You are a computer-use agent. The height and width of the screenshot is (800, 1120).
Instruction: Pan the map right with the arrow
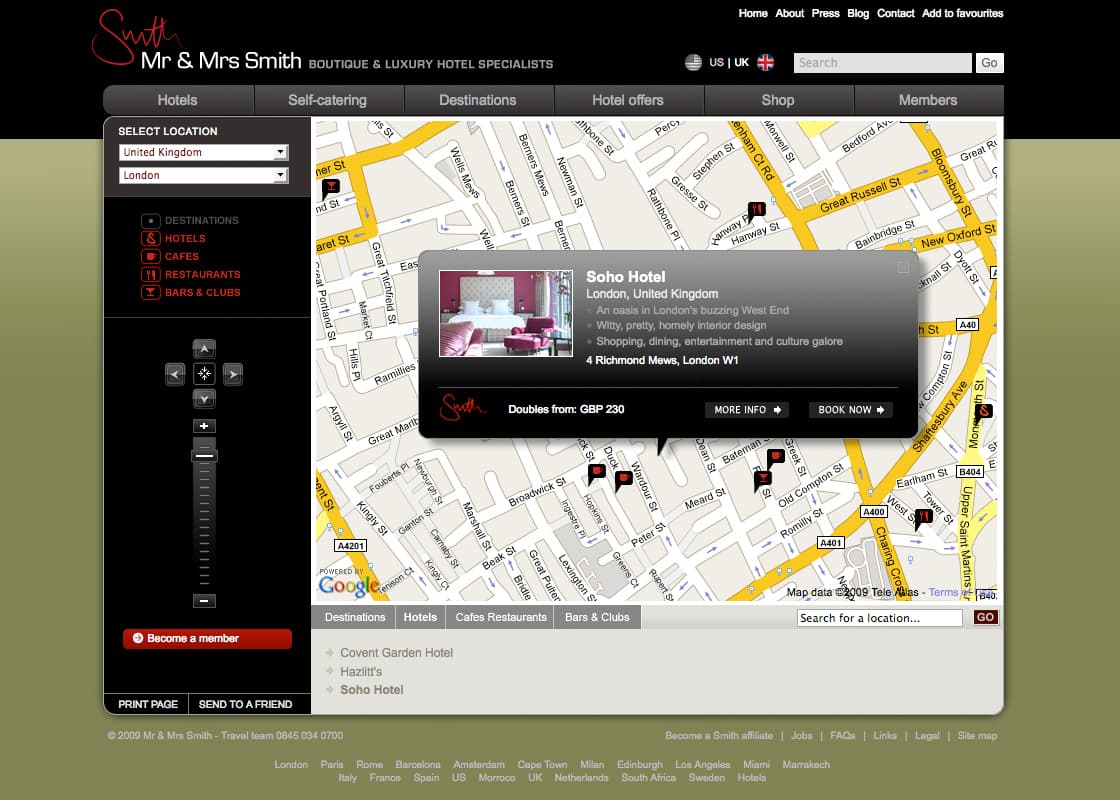[x=233, y=375]
